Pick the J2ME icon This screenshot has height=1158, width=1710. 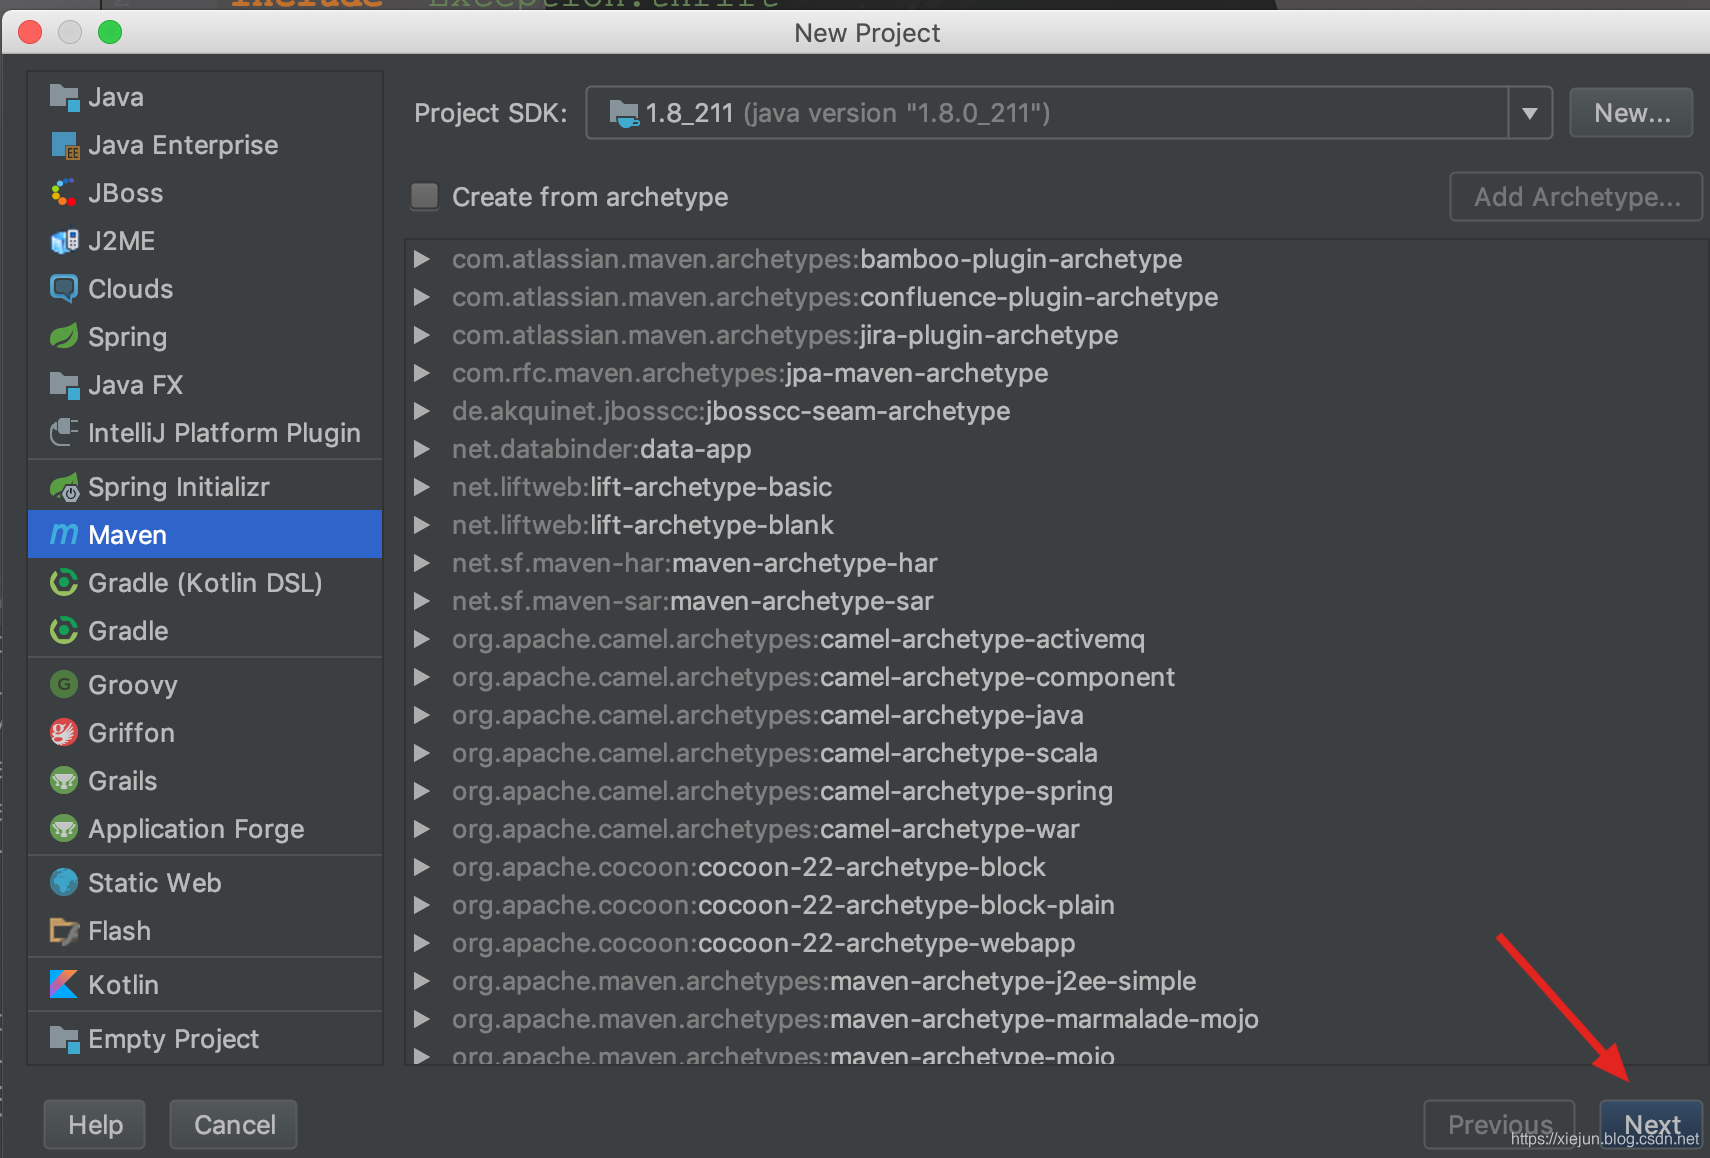pos(64,241)
